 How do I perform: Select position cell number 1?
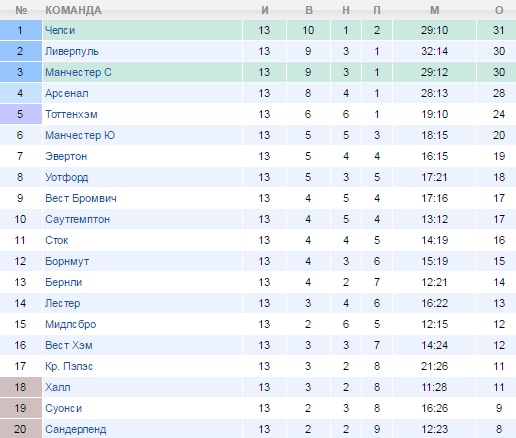[x=21, y=30]
